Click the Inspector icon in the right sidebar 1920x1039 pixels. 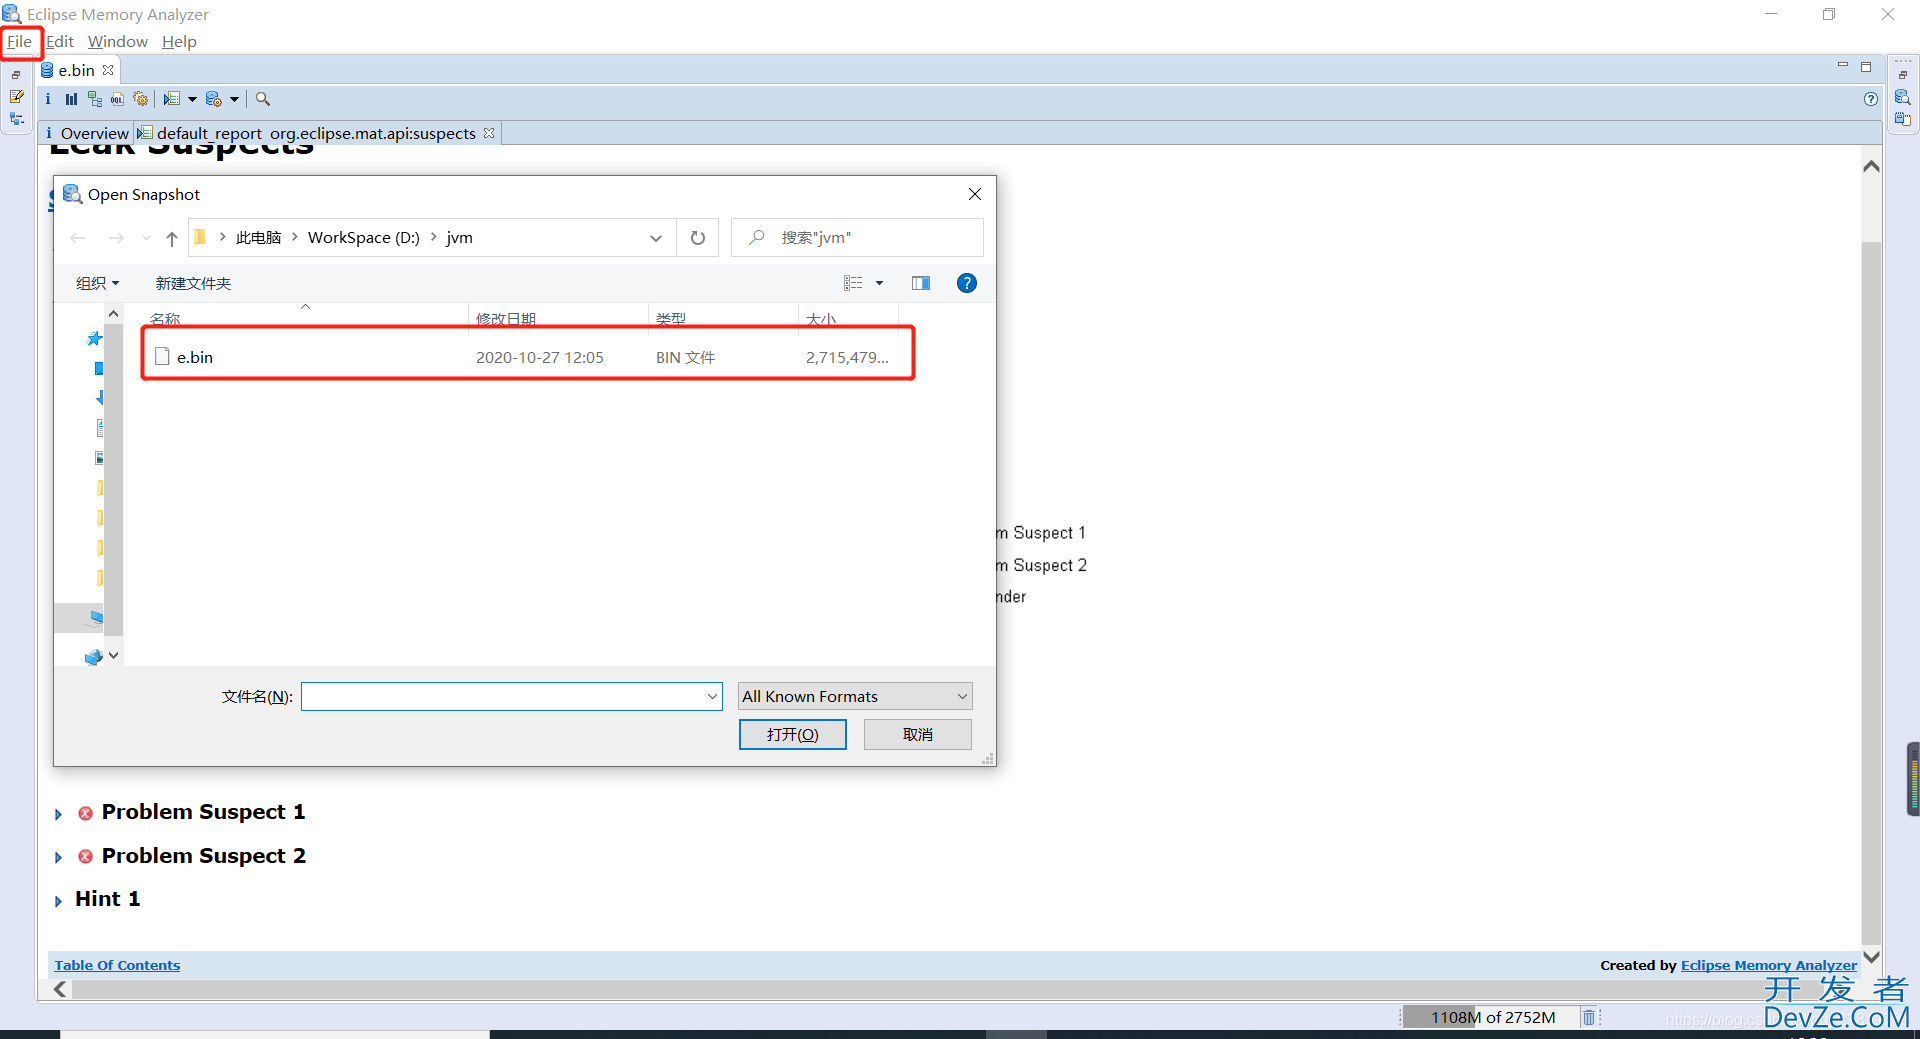(1903, 97)
